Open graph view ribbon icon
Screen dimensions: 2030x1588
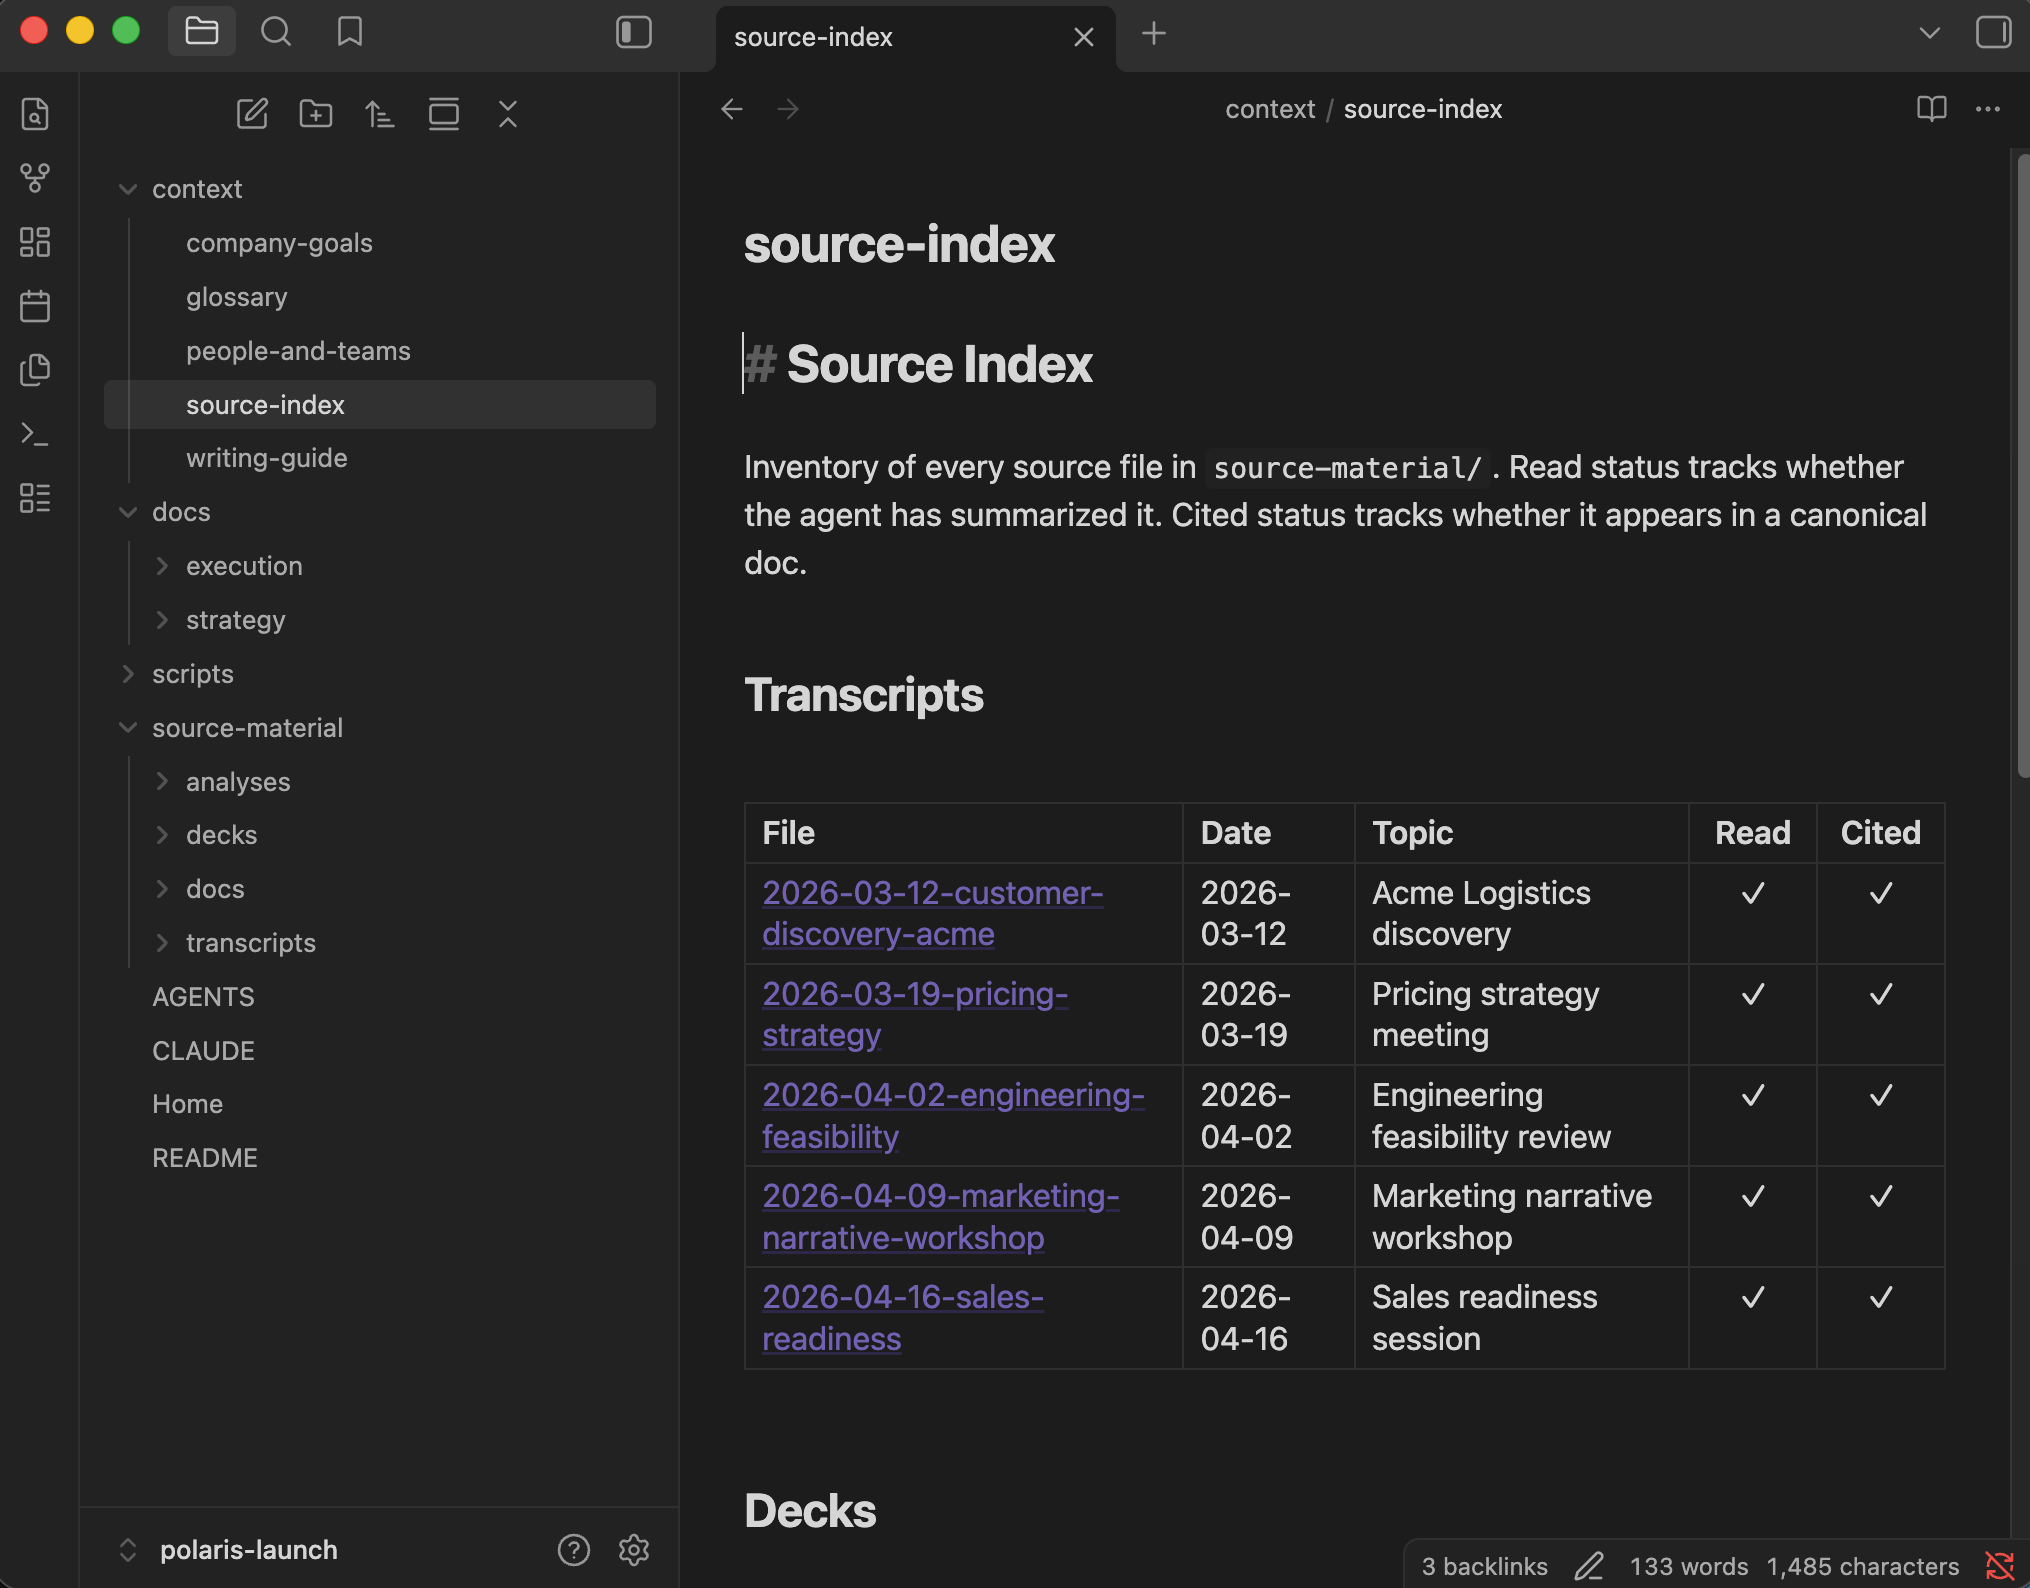35,178
